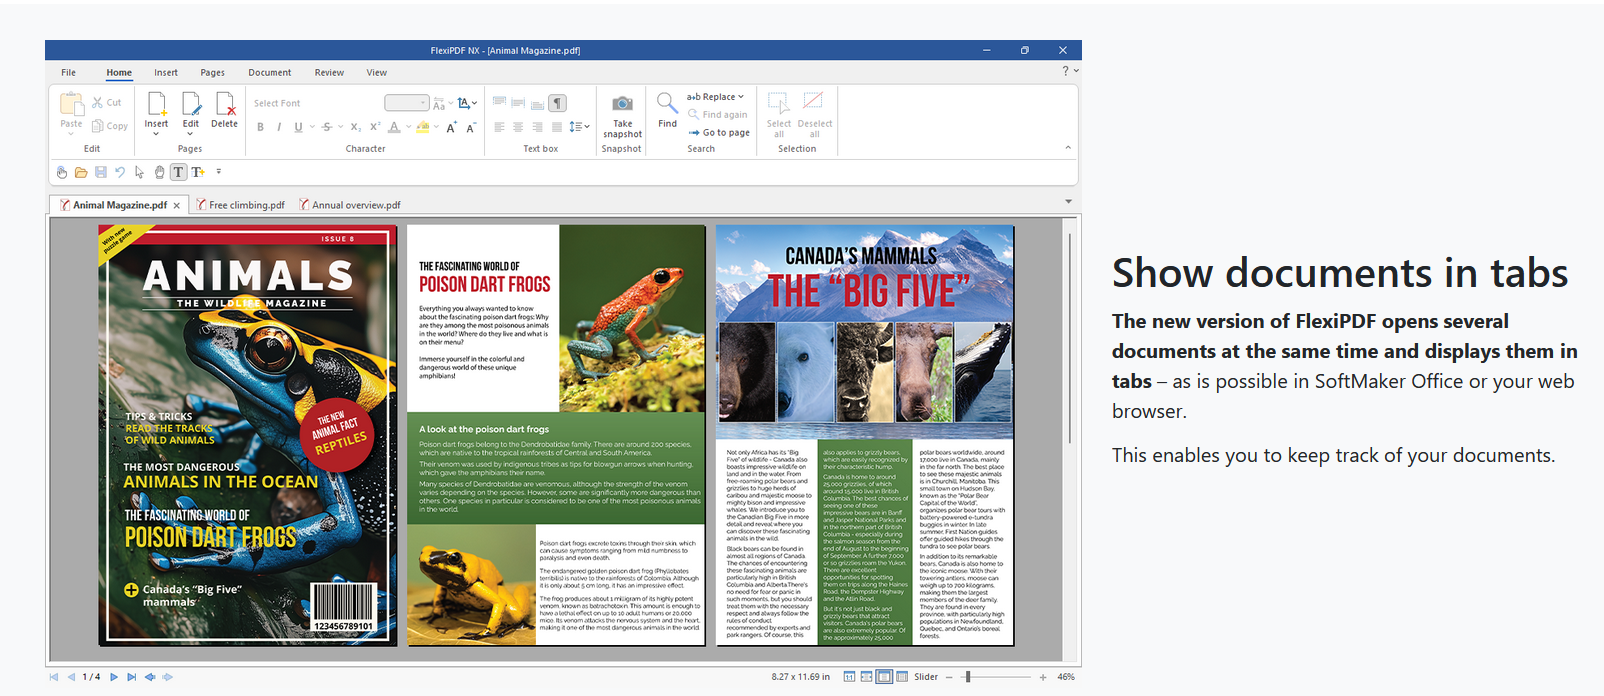1604x696 pixels.
Task: Switch to the Insert ribbon tab
Action: click(166, 73)
